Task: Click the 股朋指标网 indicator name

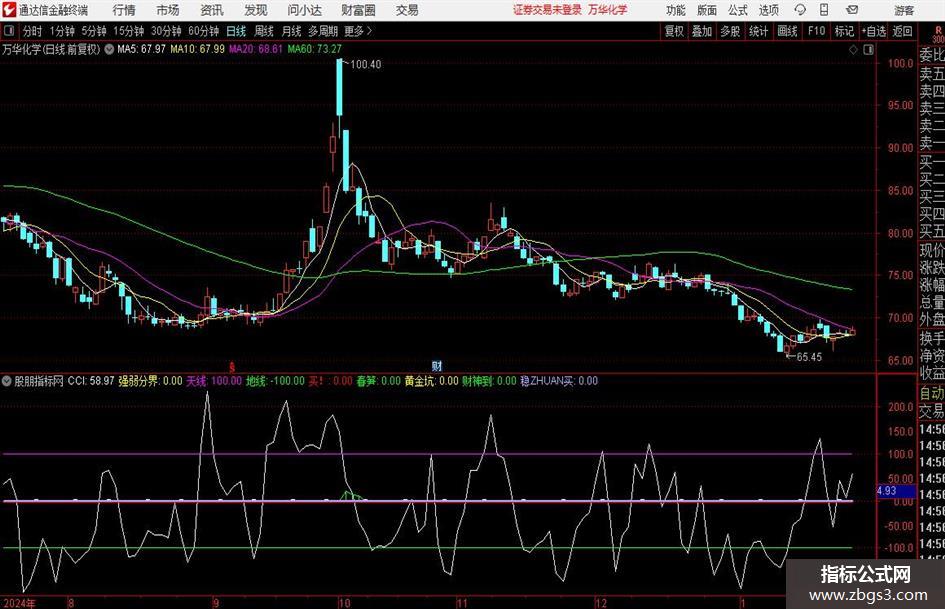Action: point(39,381)
